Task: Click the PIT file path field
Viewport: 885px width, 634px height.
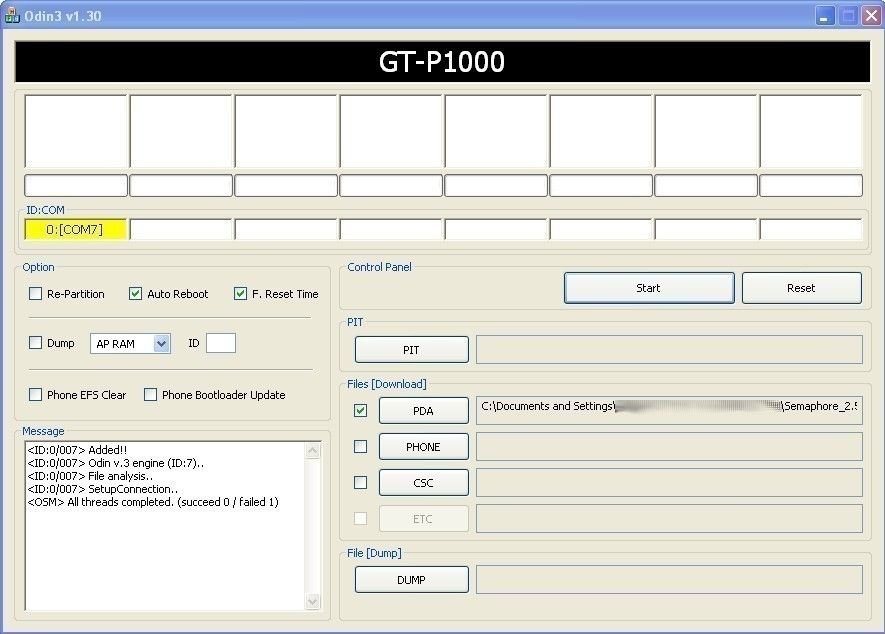Action: click(669, 350)
